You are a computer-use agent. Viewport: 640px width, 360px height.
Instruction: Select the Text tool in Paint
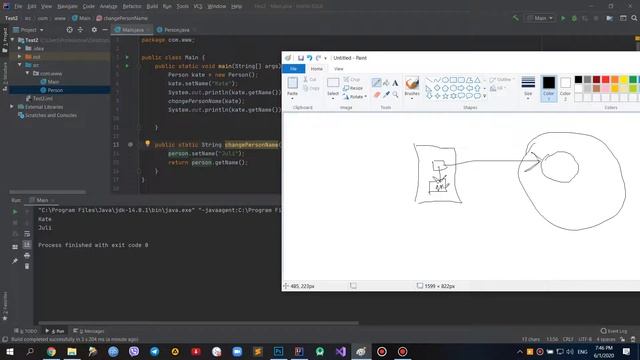(395, 83)
